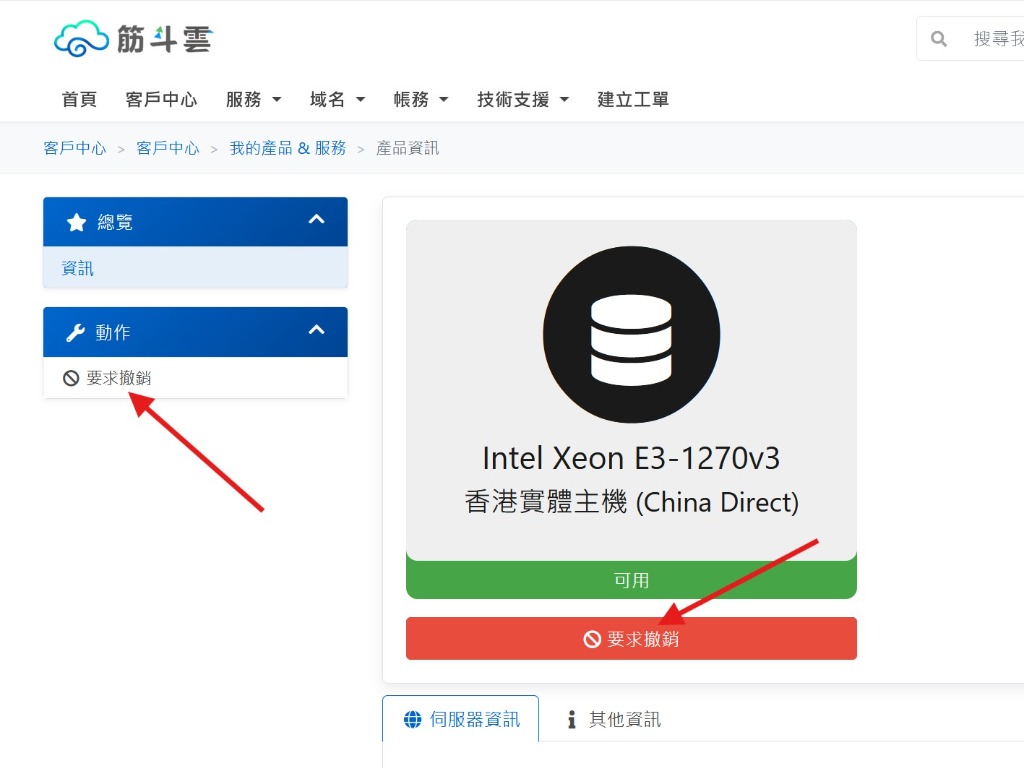Click the database server product icon
This screenshot has width=1024, height=768.
pyautogui.click(x=631, y=334)
